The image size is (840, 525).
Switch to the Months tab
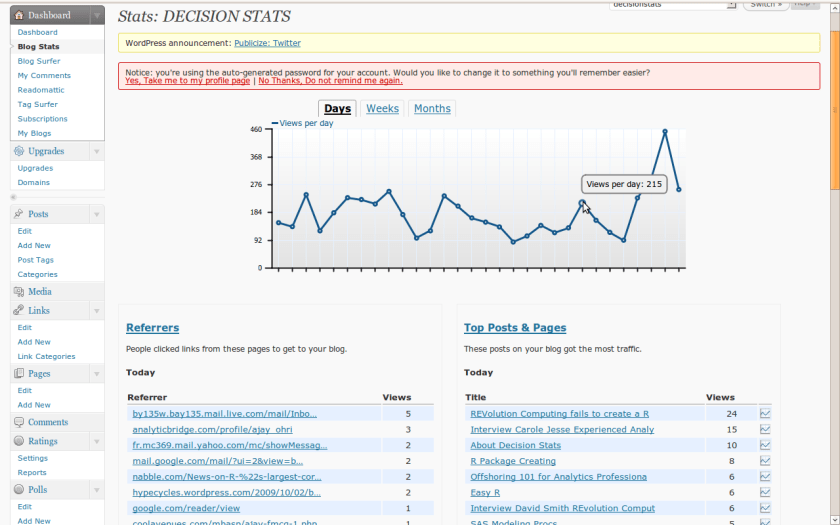[432, 109]
